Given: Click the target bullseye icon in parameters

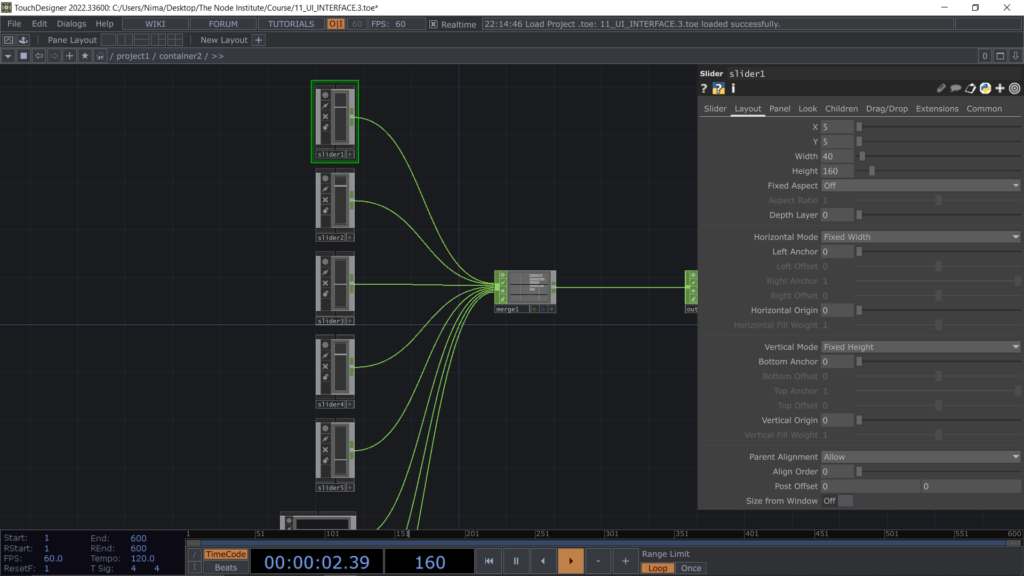Looking at the screenshot, I should pos(1014,88).
